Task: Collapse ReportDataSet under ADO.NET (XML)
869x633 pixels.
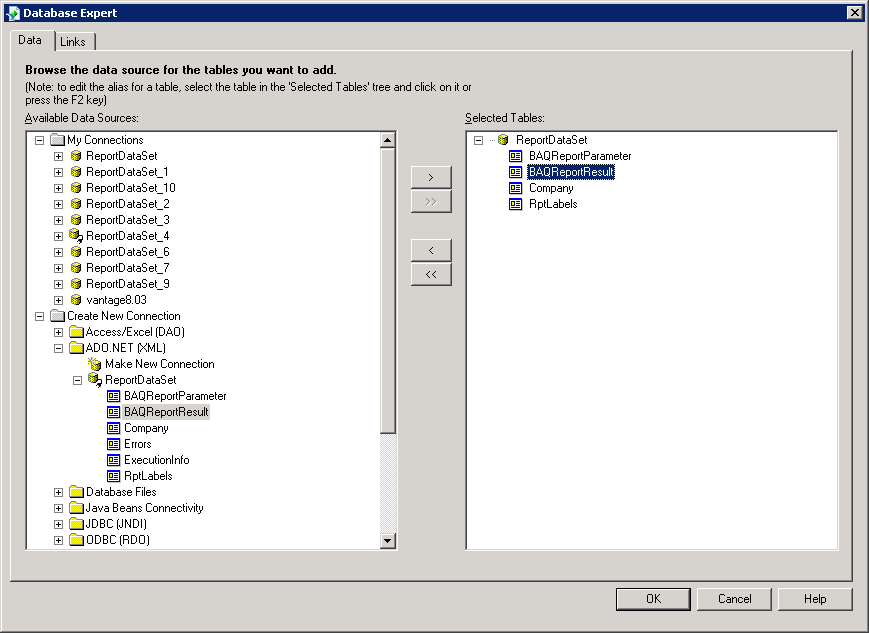Action: coord(78,380)
